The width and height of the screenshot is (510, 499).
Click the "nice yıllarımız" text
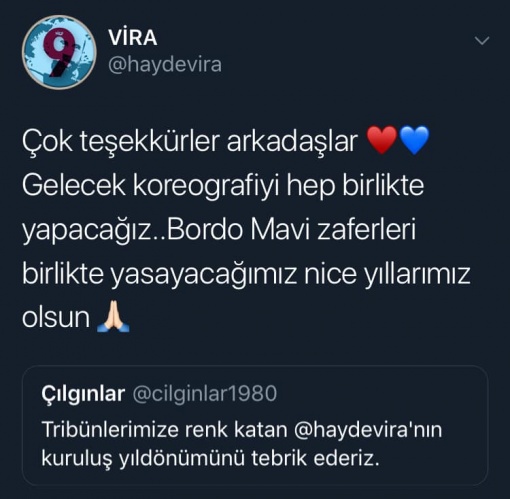(x=387, y=275)
